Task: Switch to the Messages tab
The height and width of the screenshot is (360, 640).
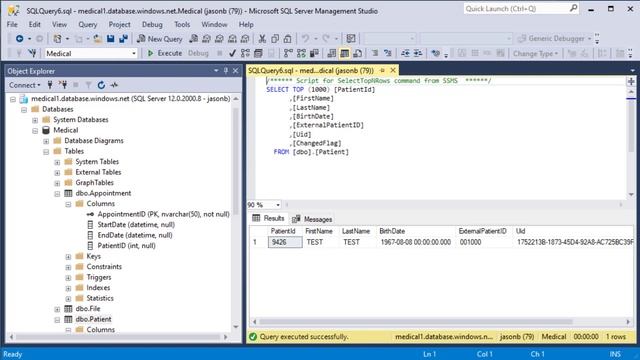Action: click(x=313, y=219)
